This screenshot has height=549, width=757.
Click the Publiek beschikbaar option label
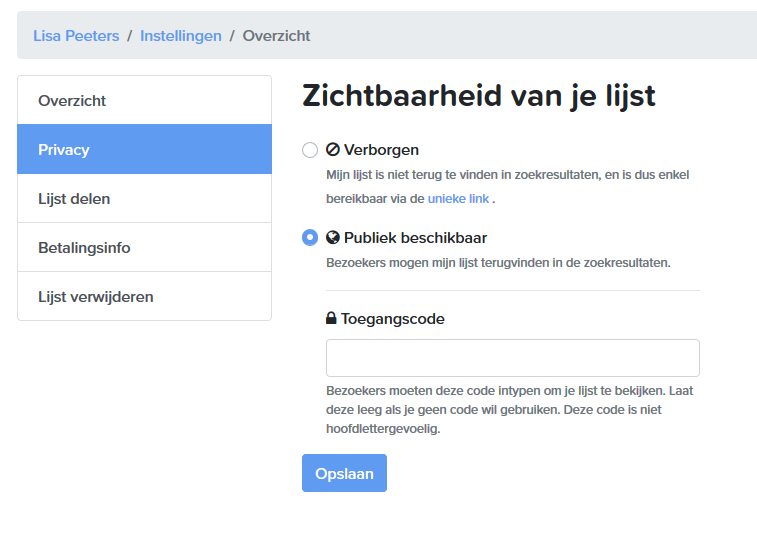tap(415, 238)
